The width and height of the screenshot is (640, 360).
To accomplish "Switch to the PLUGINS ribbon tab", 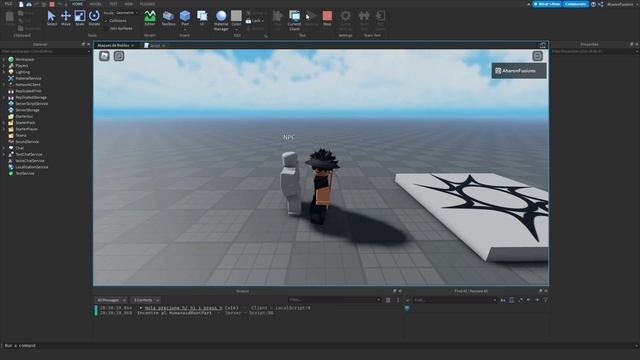I will coord(147,4).
